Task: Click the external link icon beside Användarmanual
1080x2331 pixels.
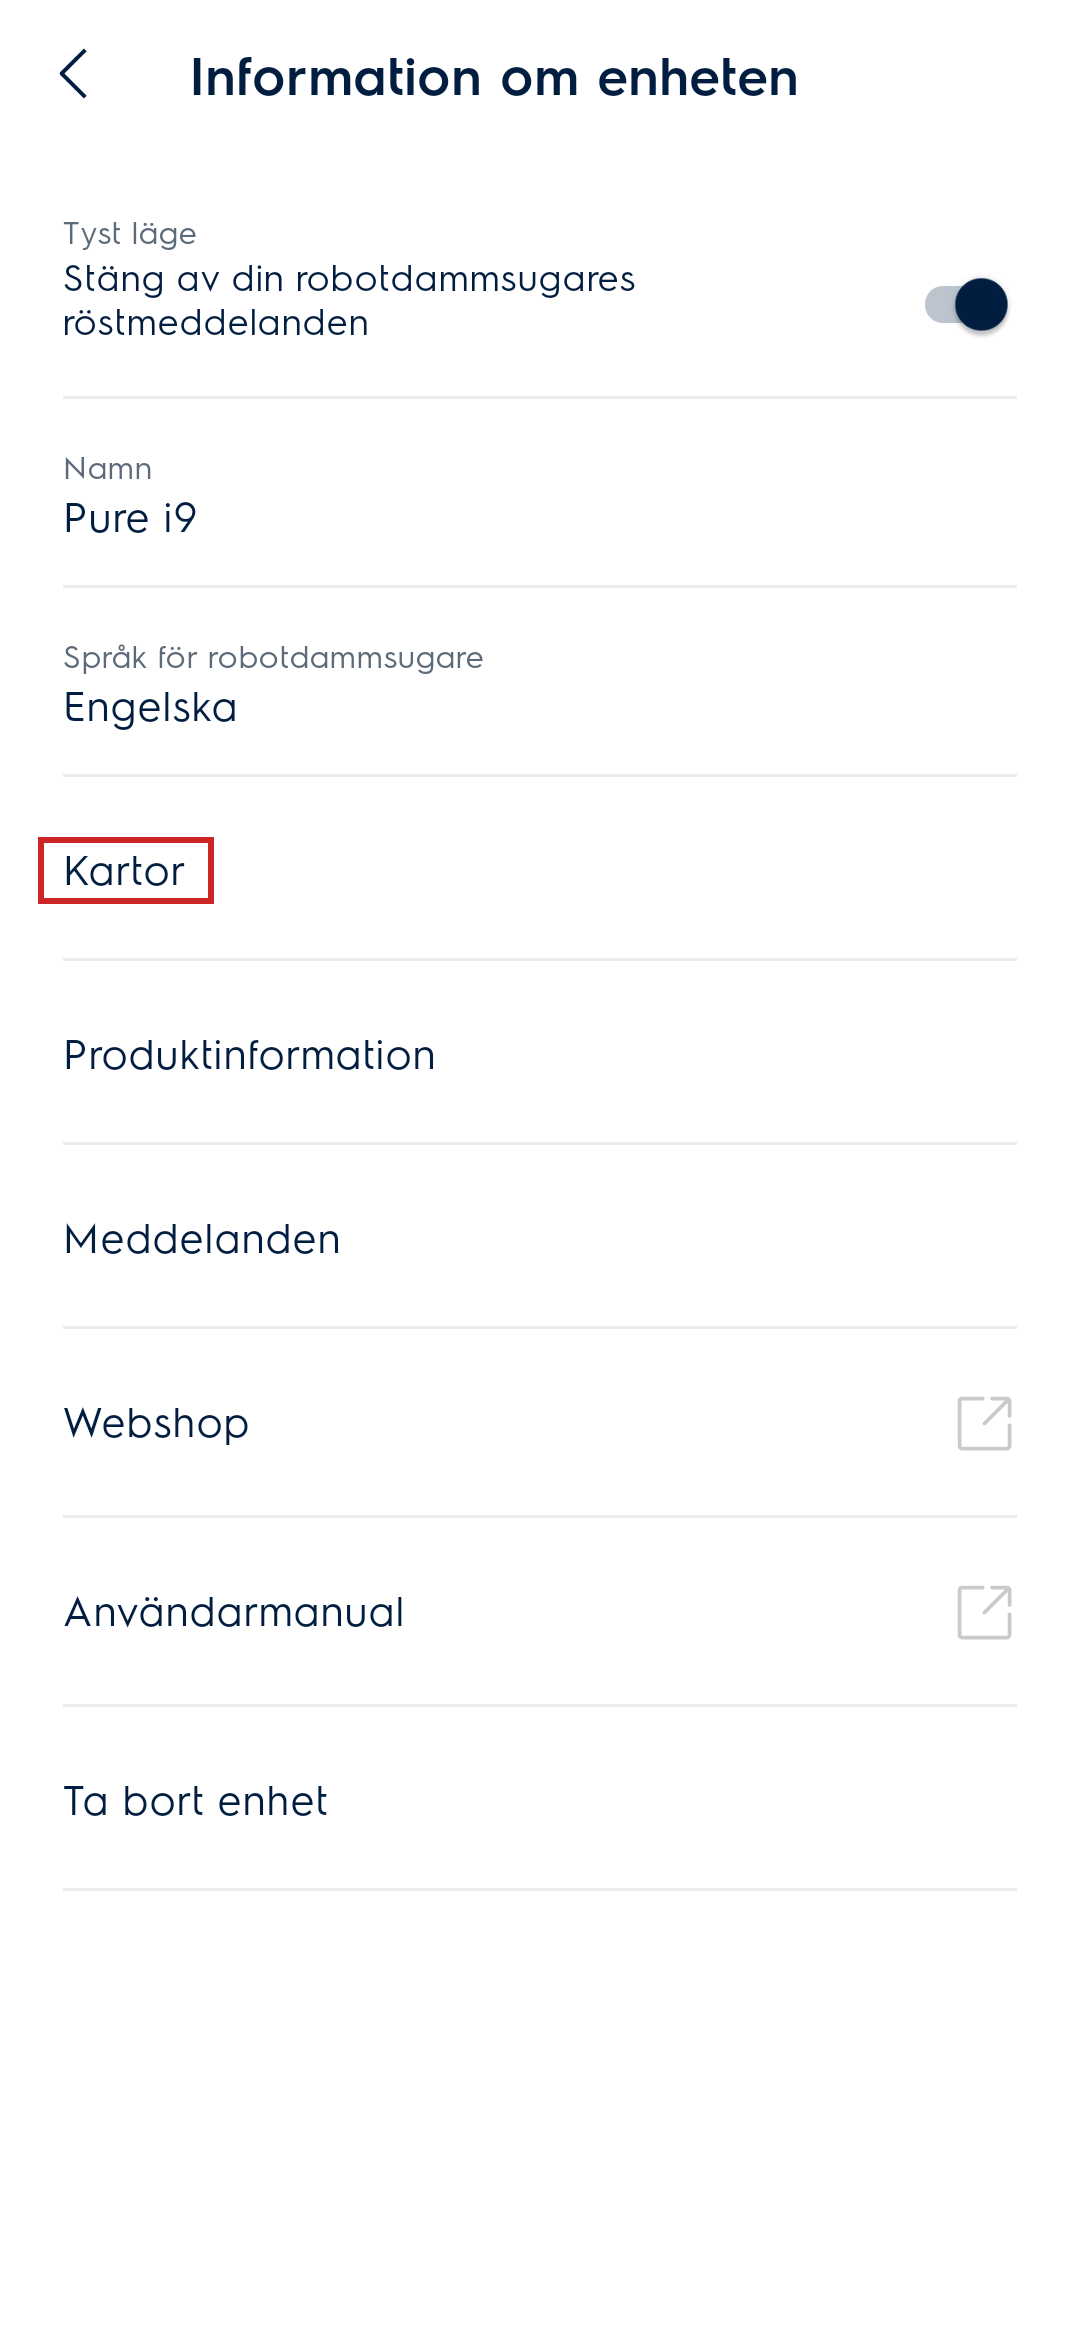Action: [984, 1612]
